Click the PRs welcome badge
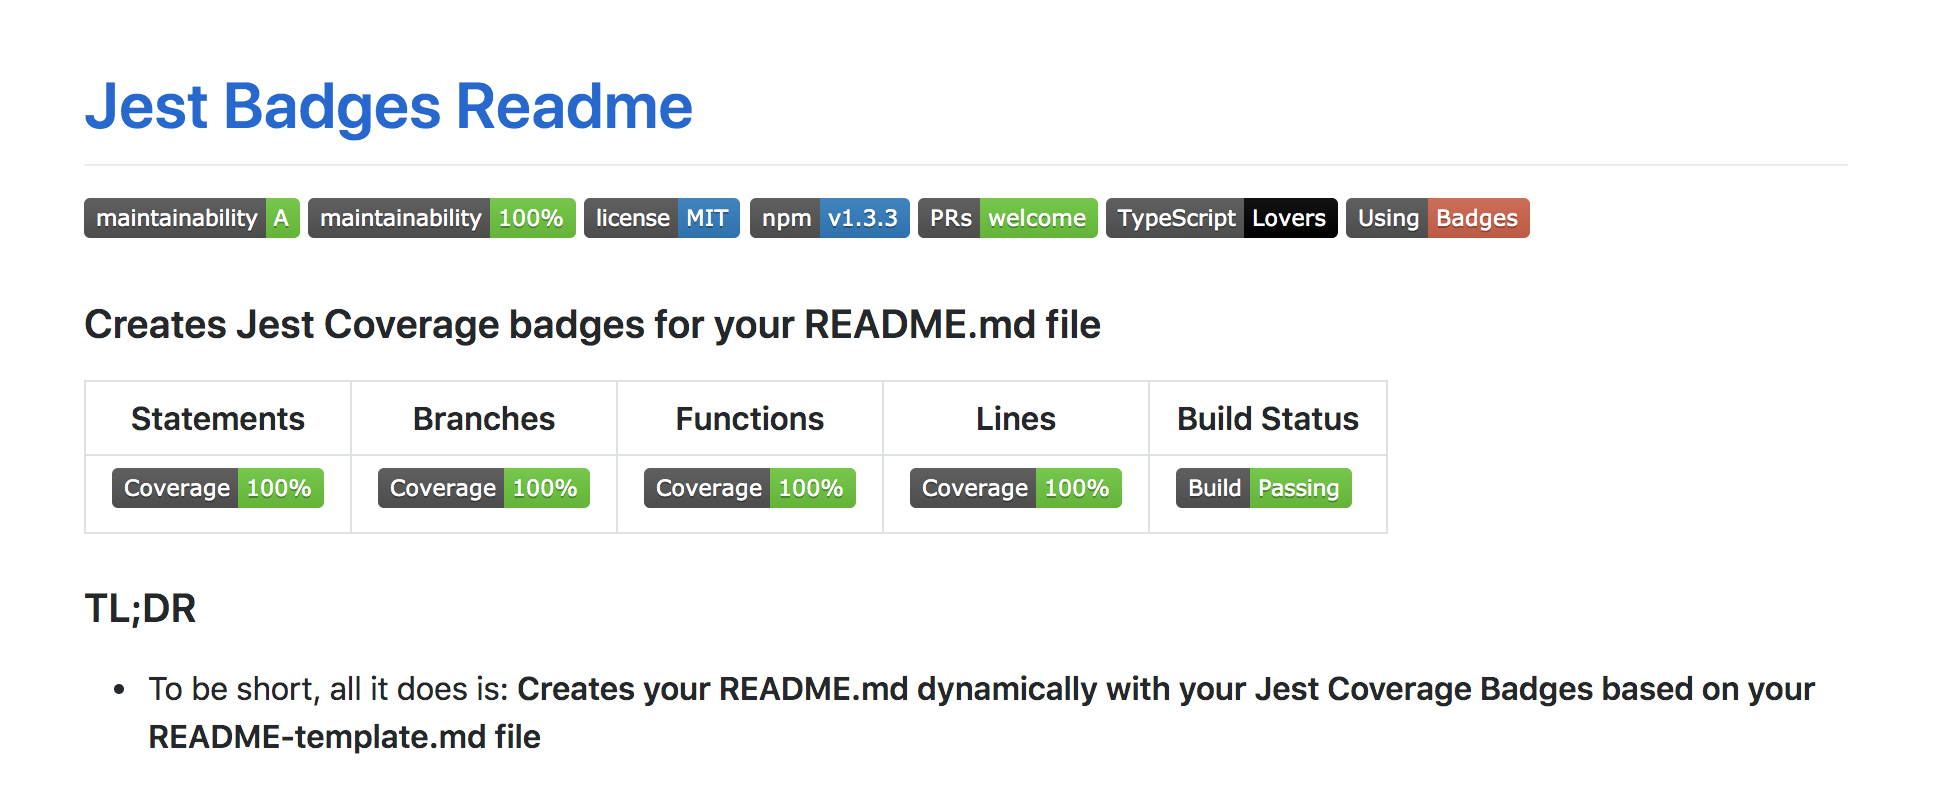 pyautogui.click(x=1008, y=218)
